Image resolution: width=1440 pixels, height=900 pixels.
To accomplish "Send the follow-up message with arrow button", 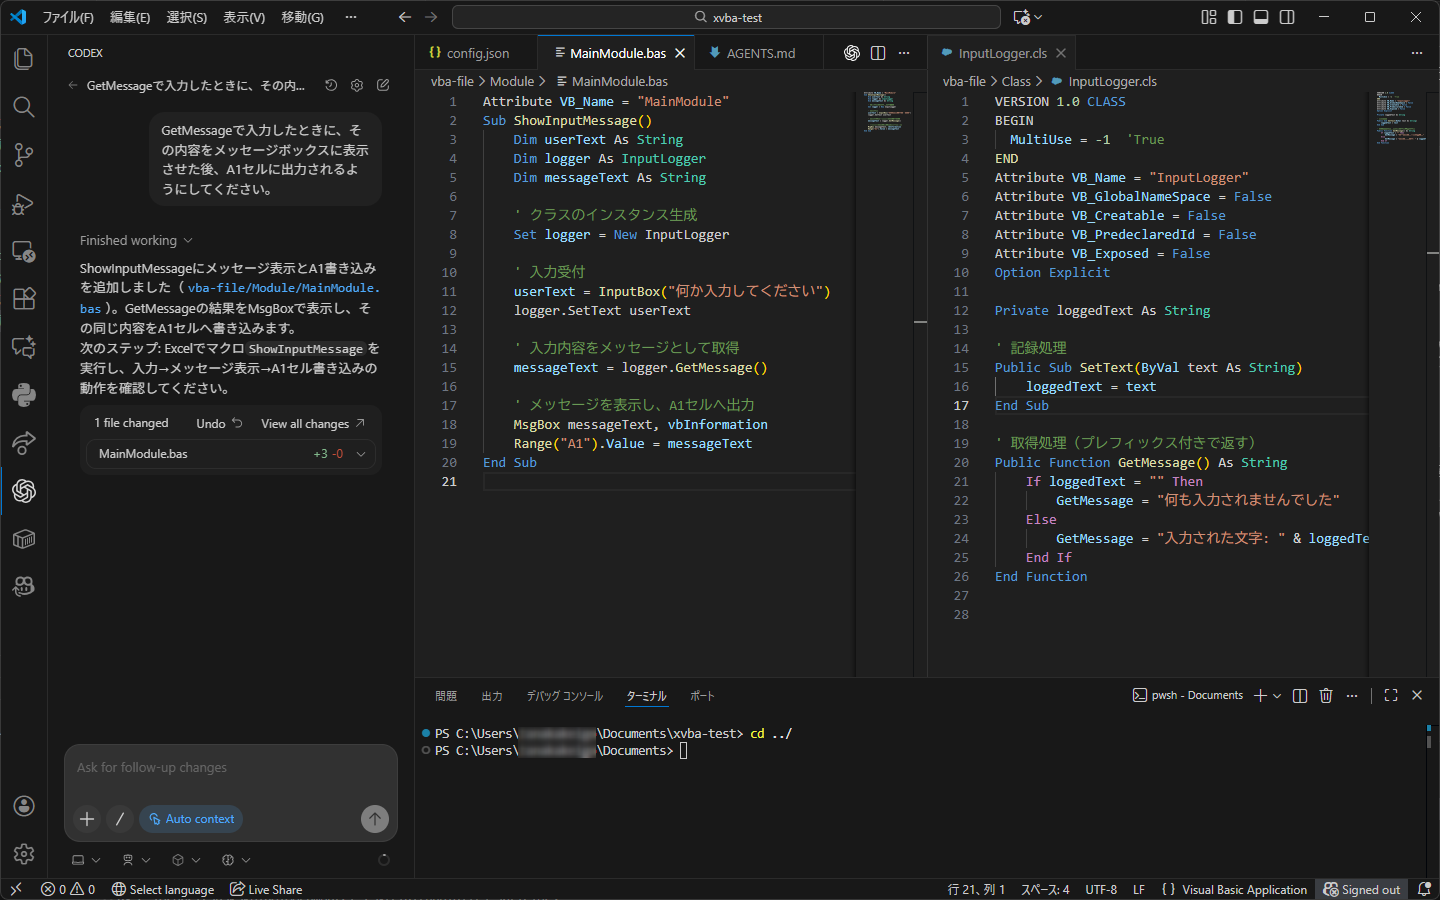I will coord(374,819).
